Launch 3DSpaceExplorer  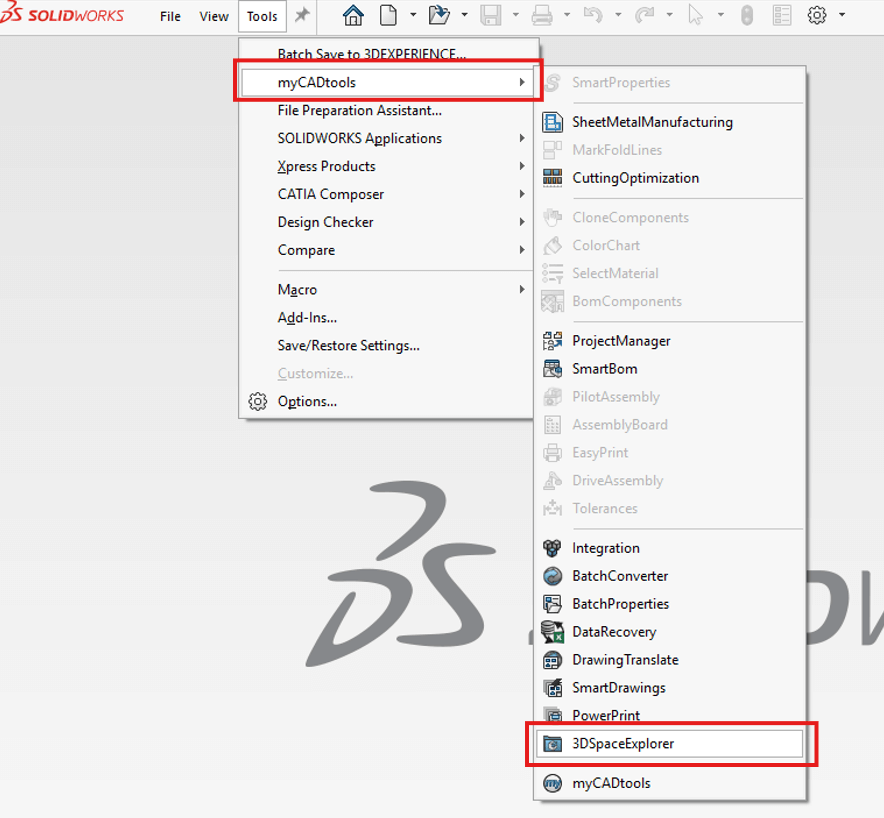click(x=623, y=744)
